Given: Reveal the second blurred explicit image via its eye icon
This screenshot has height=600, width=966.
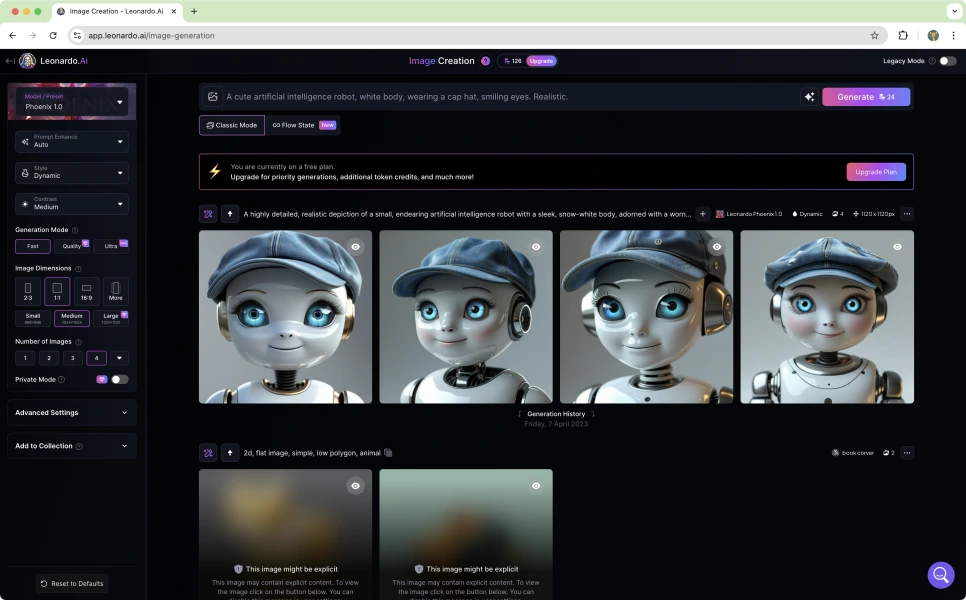Looking at the screenshot, I should point(536,486).
